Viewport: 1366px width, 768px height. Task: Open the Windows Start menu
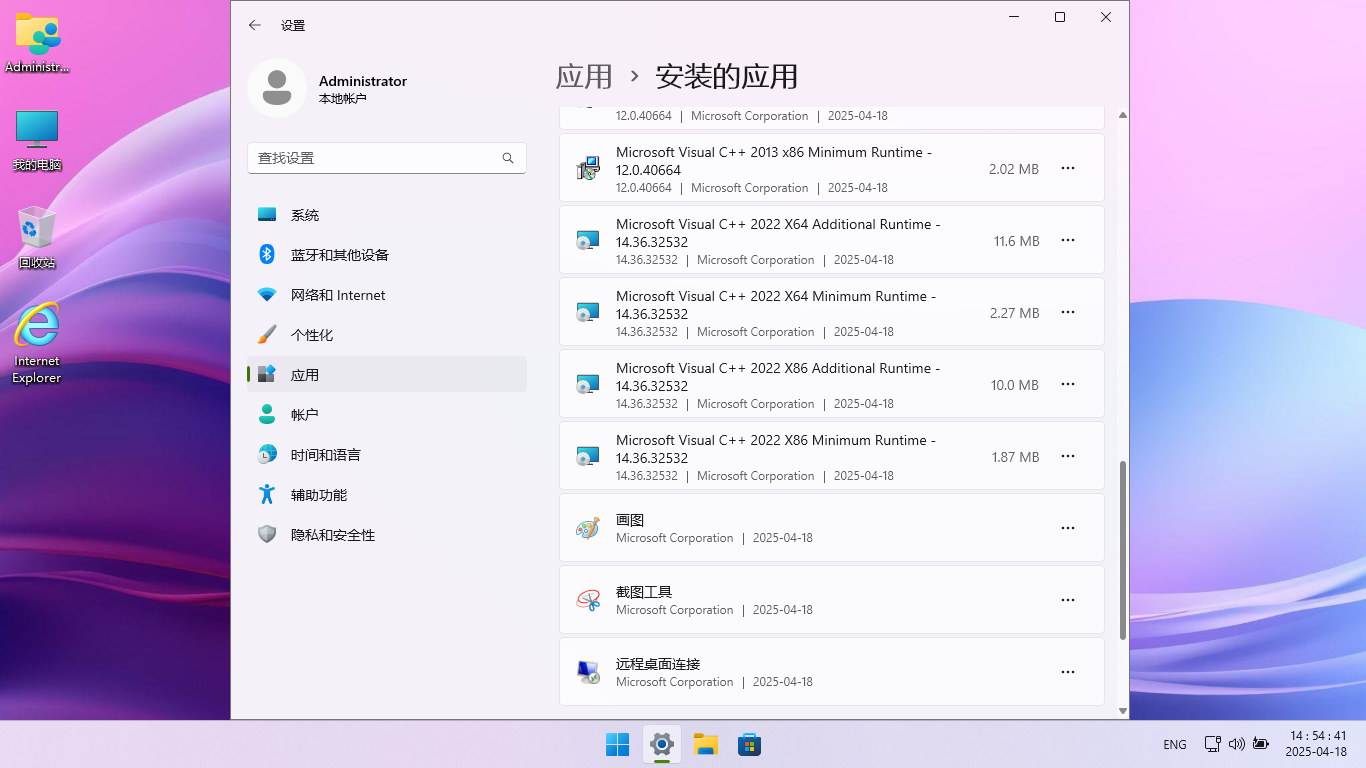tap(618, 744)
